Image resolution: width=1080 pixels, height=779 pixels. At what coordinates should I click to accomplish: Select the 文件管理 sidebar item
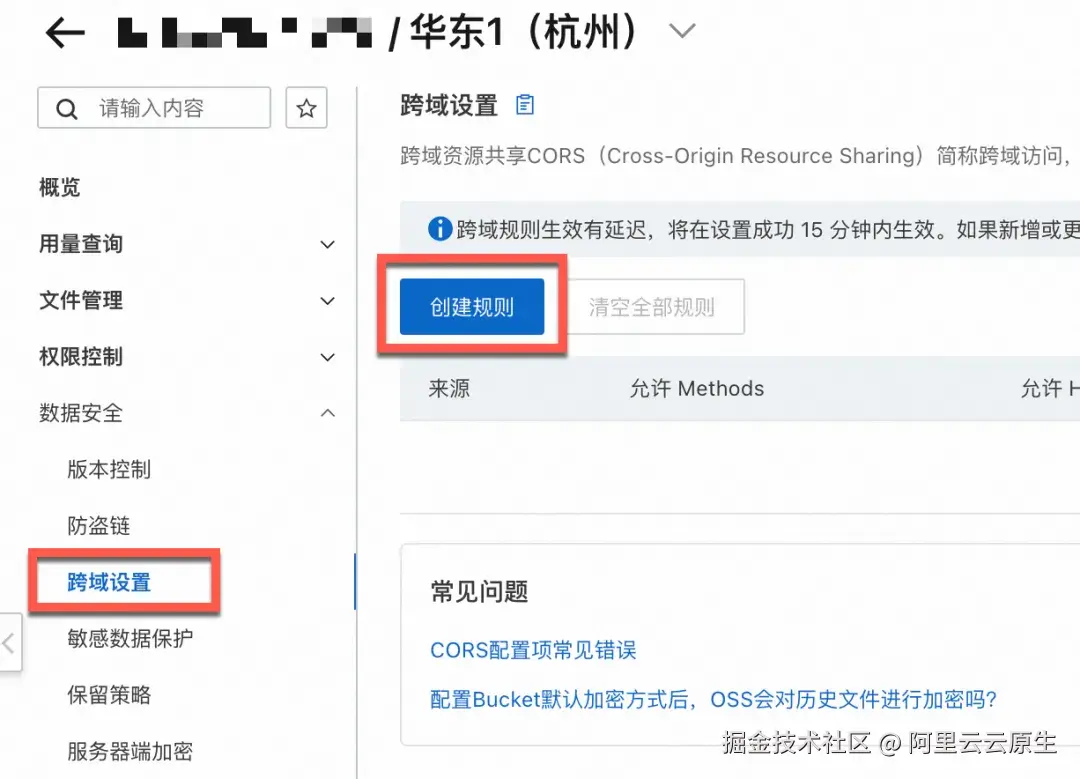(81, 300)
